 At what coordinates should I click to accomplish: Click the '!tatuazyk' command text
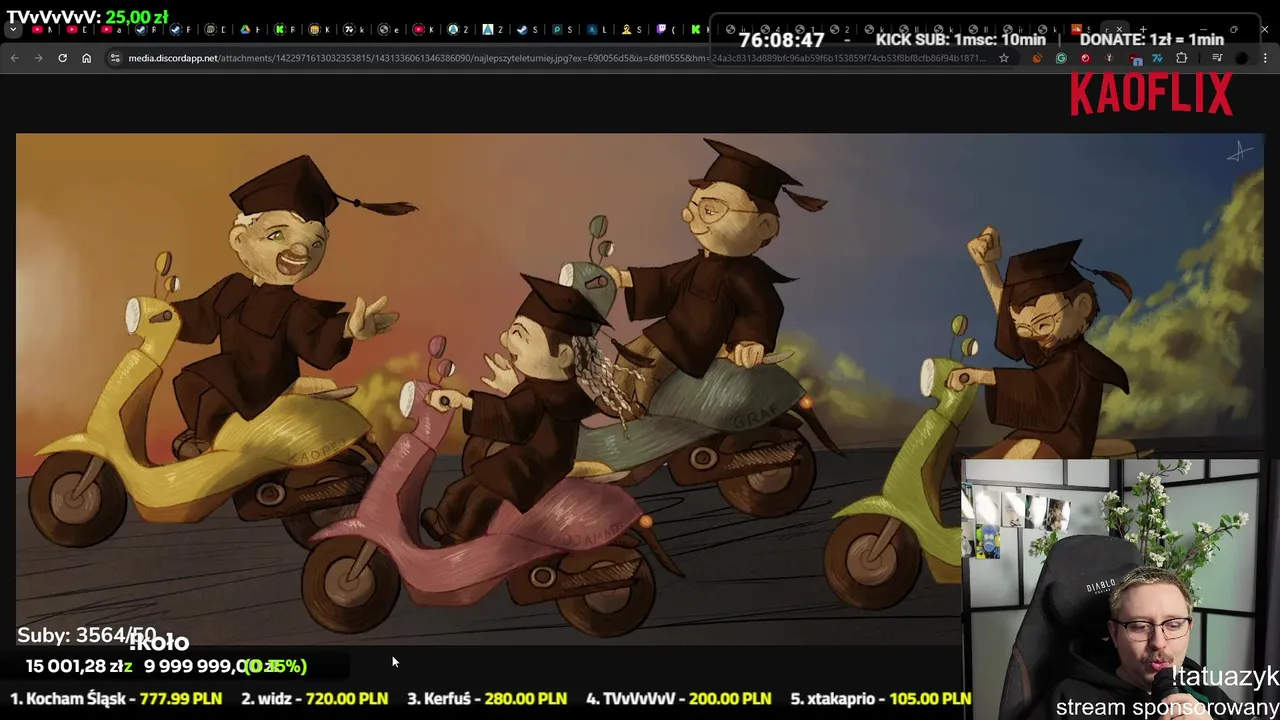click(x=1225, y=677)
